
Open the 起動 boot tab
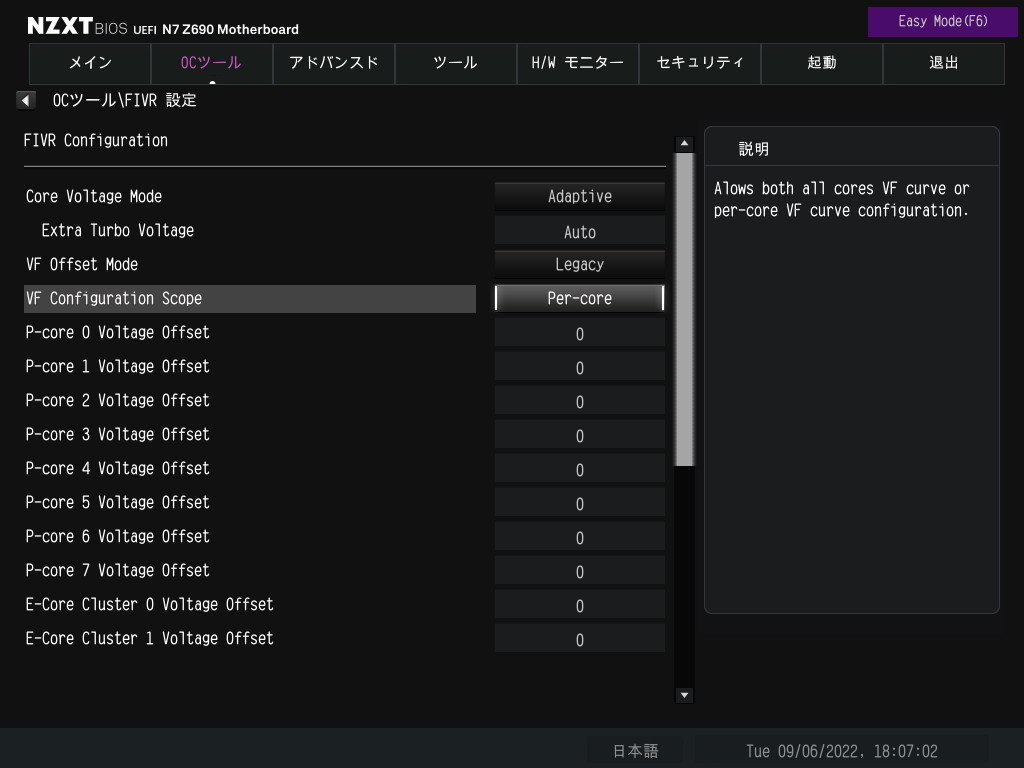coord(821,63)
